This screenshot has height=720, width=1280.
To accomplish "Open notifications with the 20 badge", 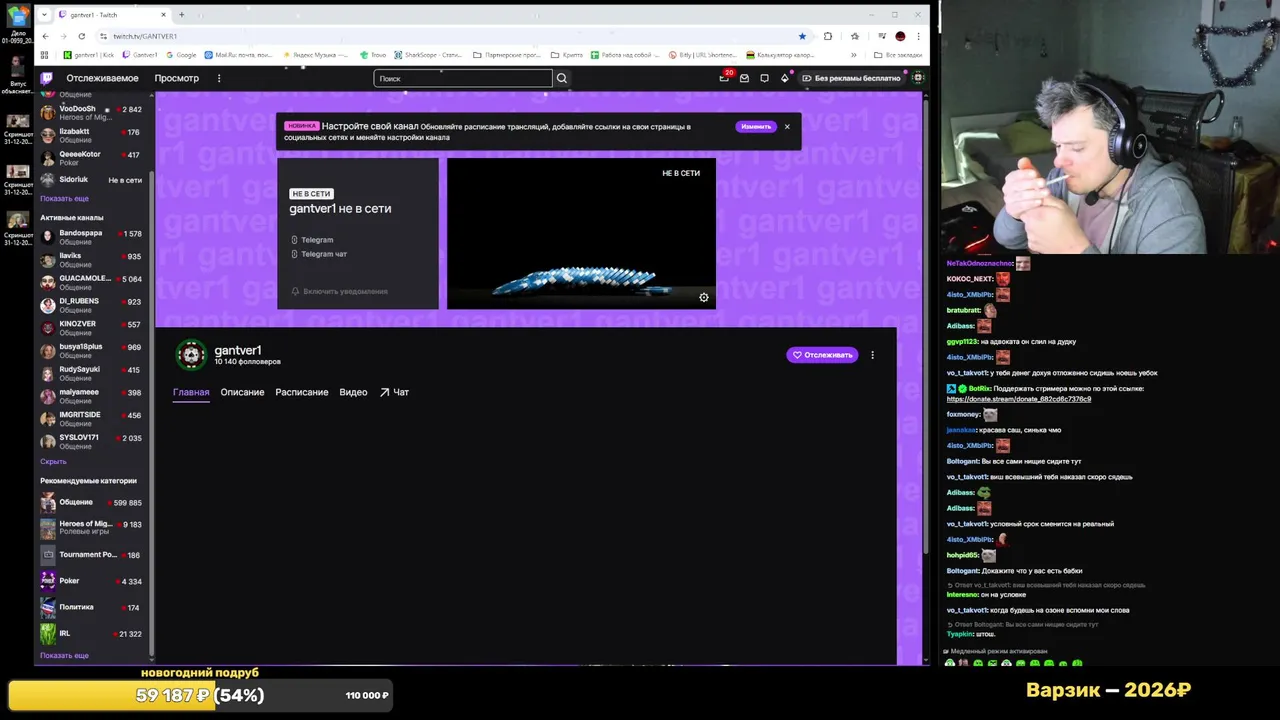I will [x=725, y=77].
